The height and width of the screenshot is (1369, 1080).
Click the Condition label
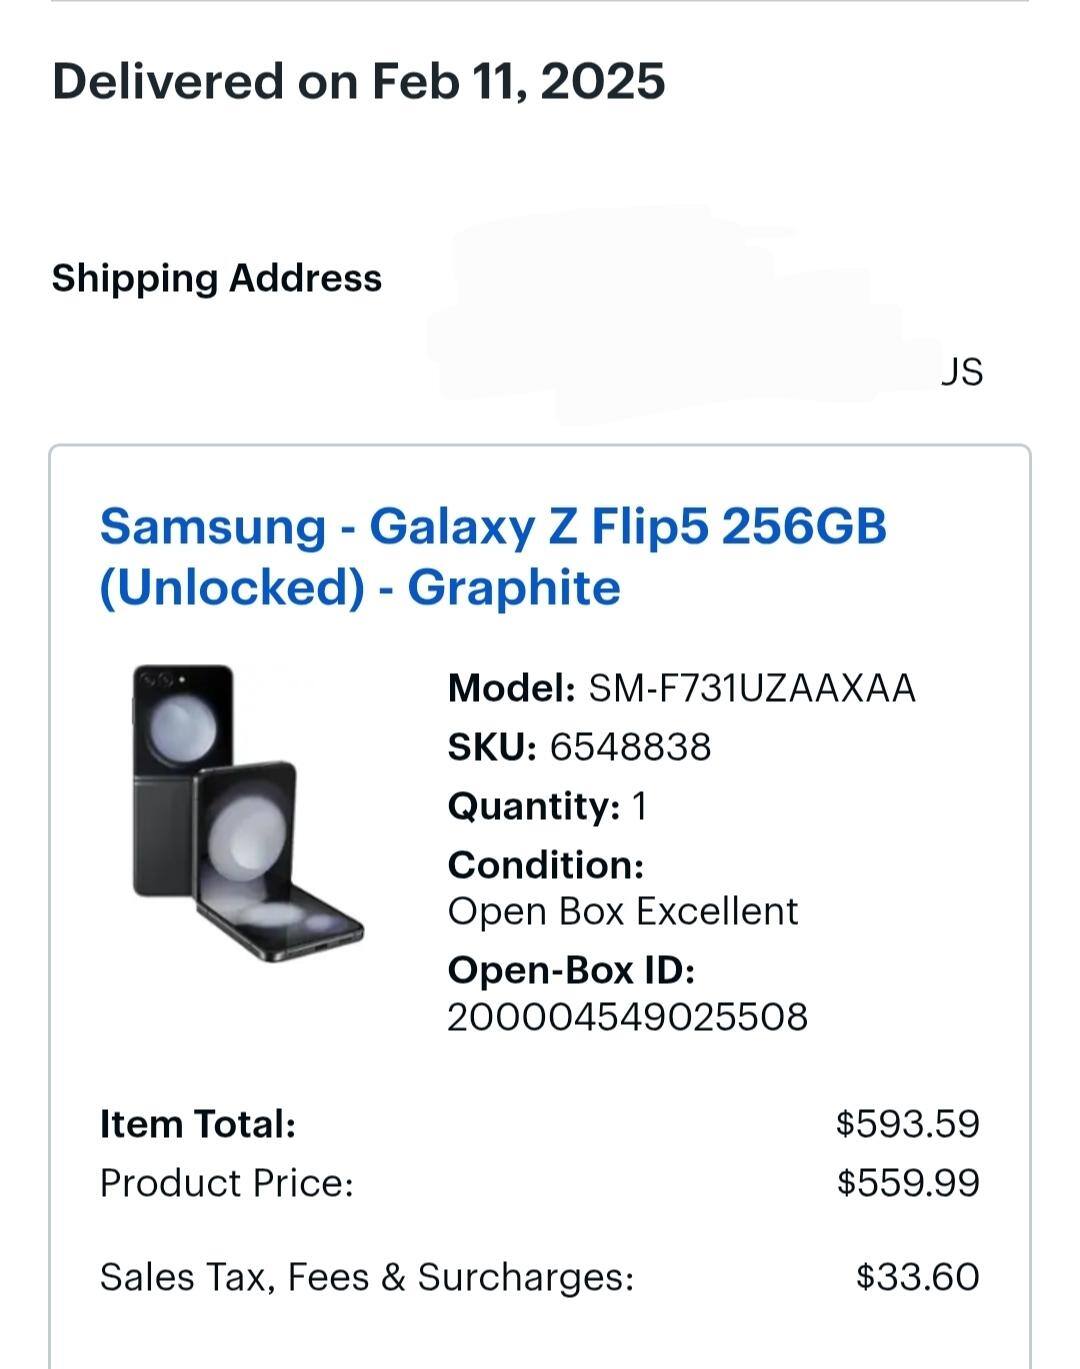(546, 865)
